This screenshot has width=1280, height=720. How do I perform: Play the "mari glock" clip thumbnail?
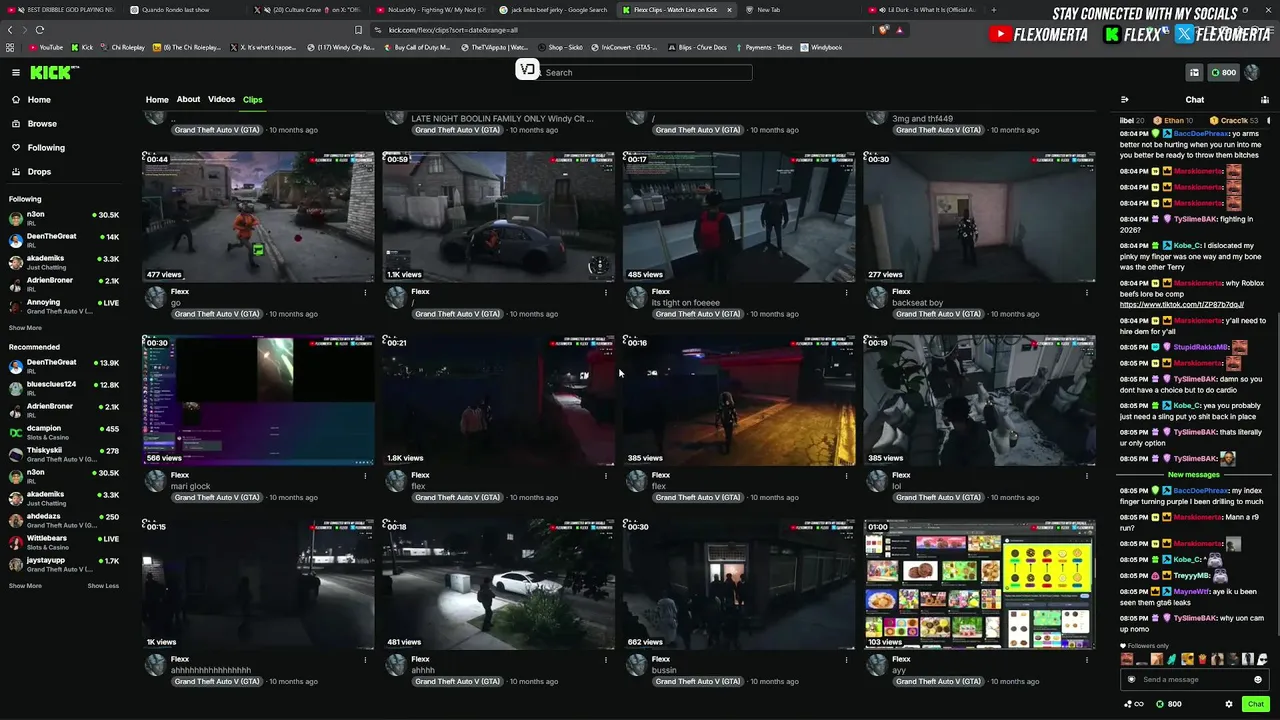tap(258, 400)
